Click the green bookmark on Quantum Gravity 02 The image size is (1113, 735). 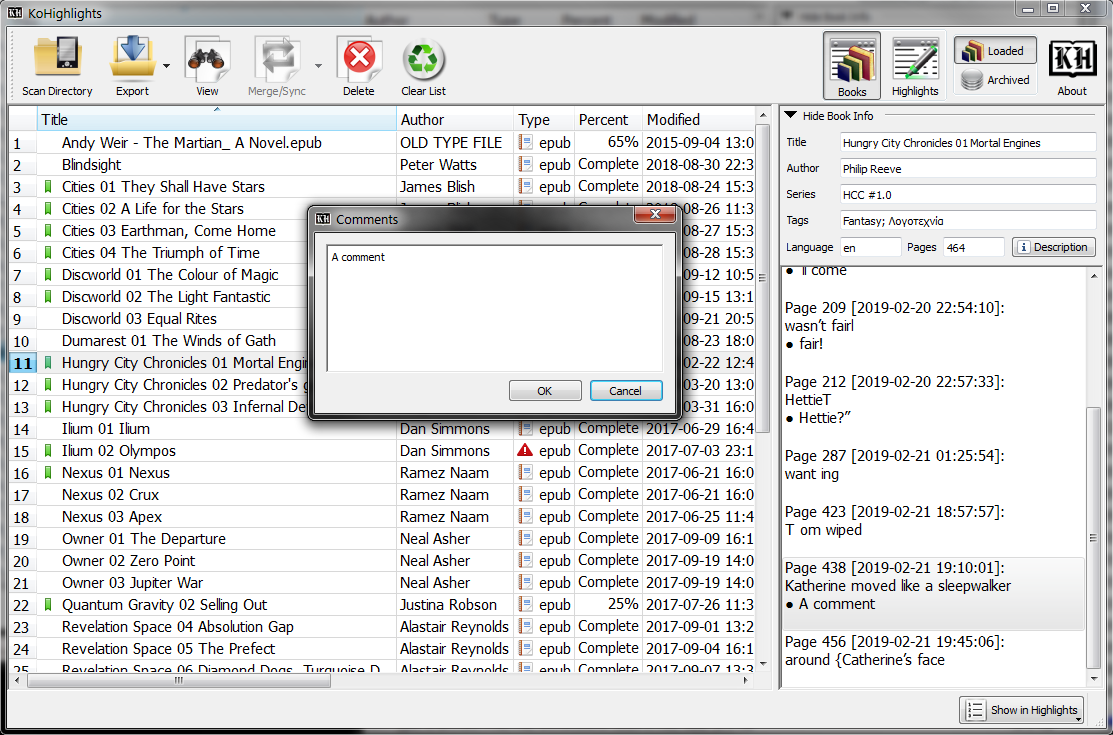pyautogui.click(x=48, y=605)
